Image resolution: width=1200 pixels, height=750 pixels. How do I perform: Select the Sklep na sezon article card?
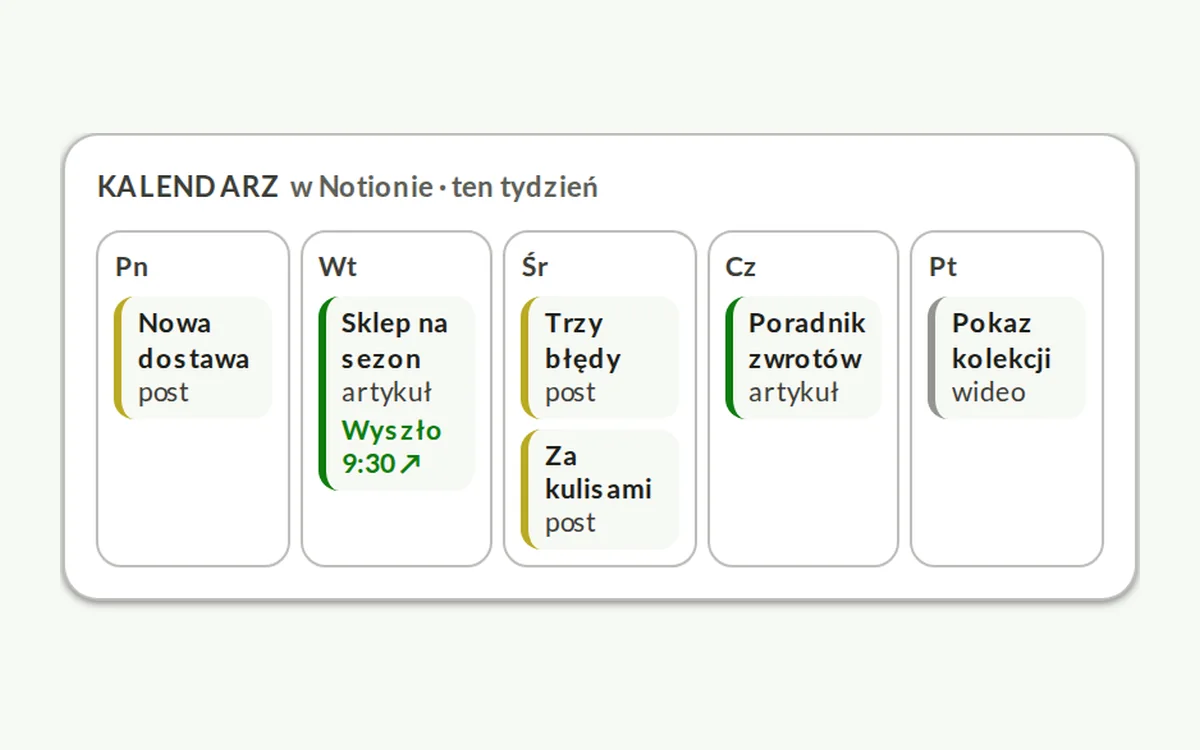point(397,393)
